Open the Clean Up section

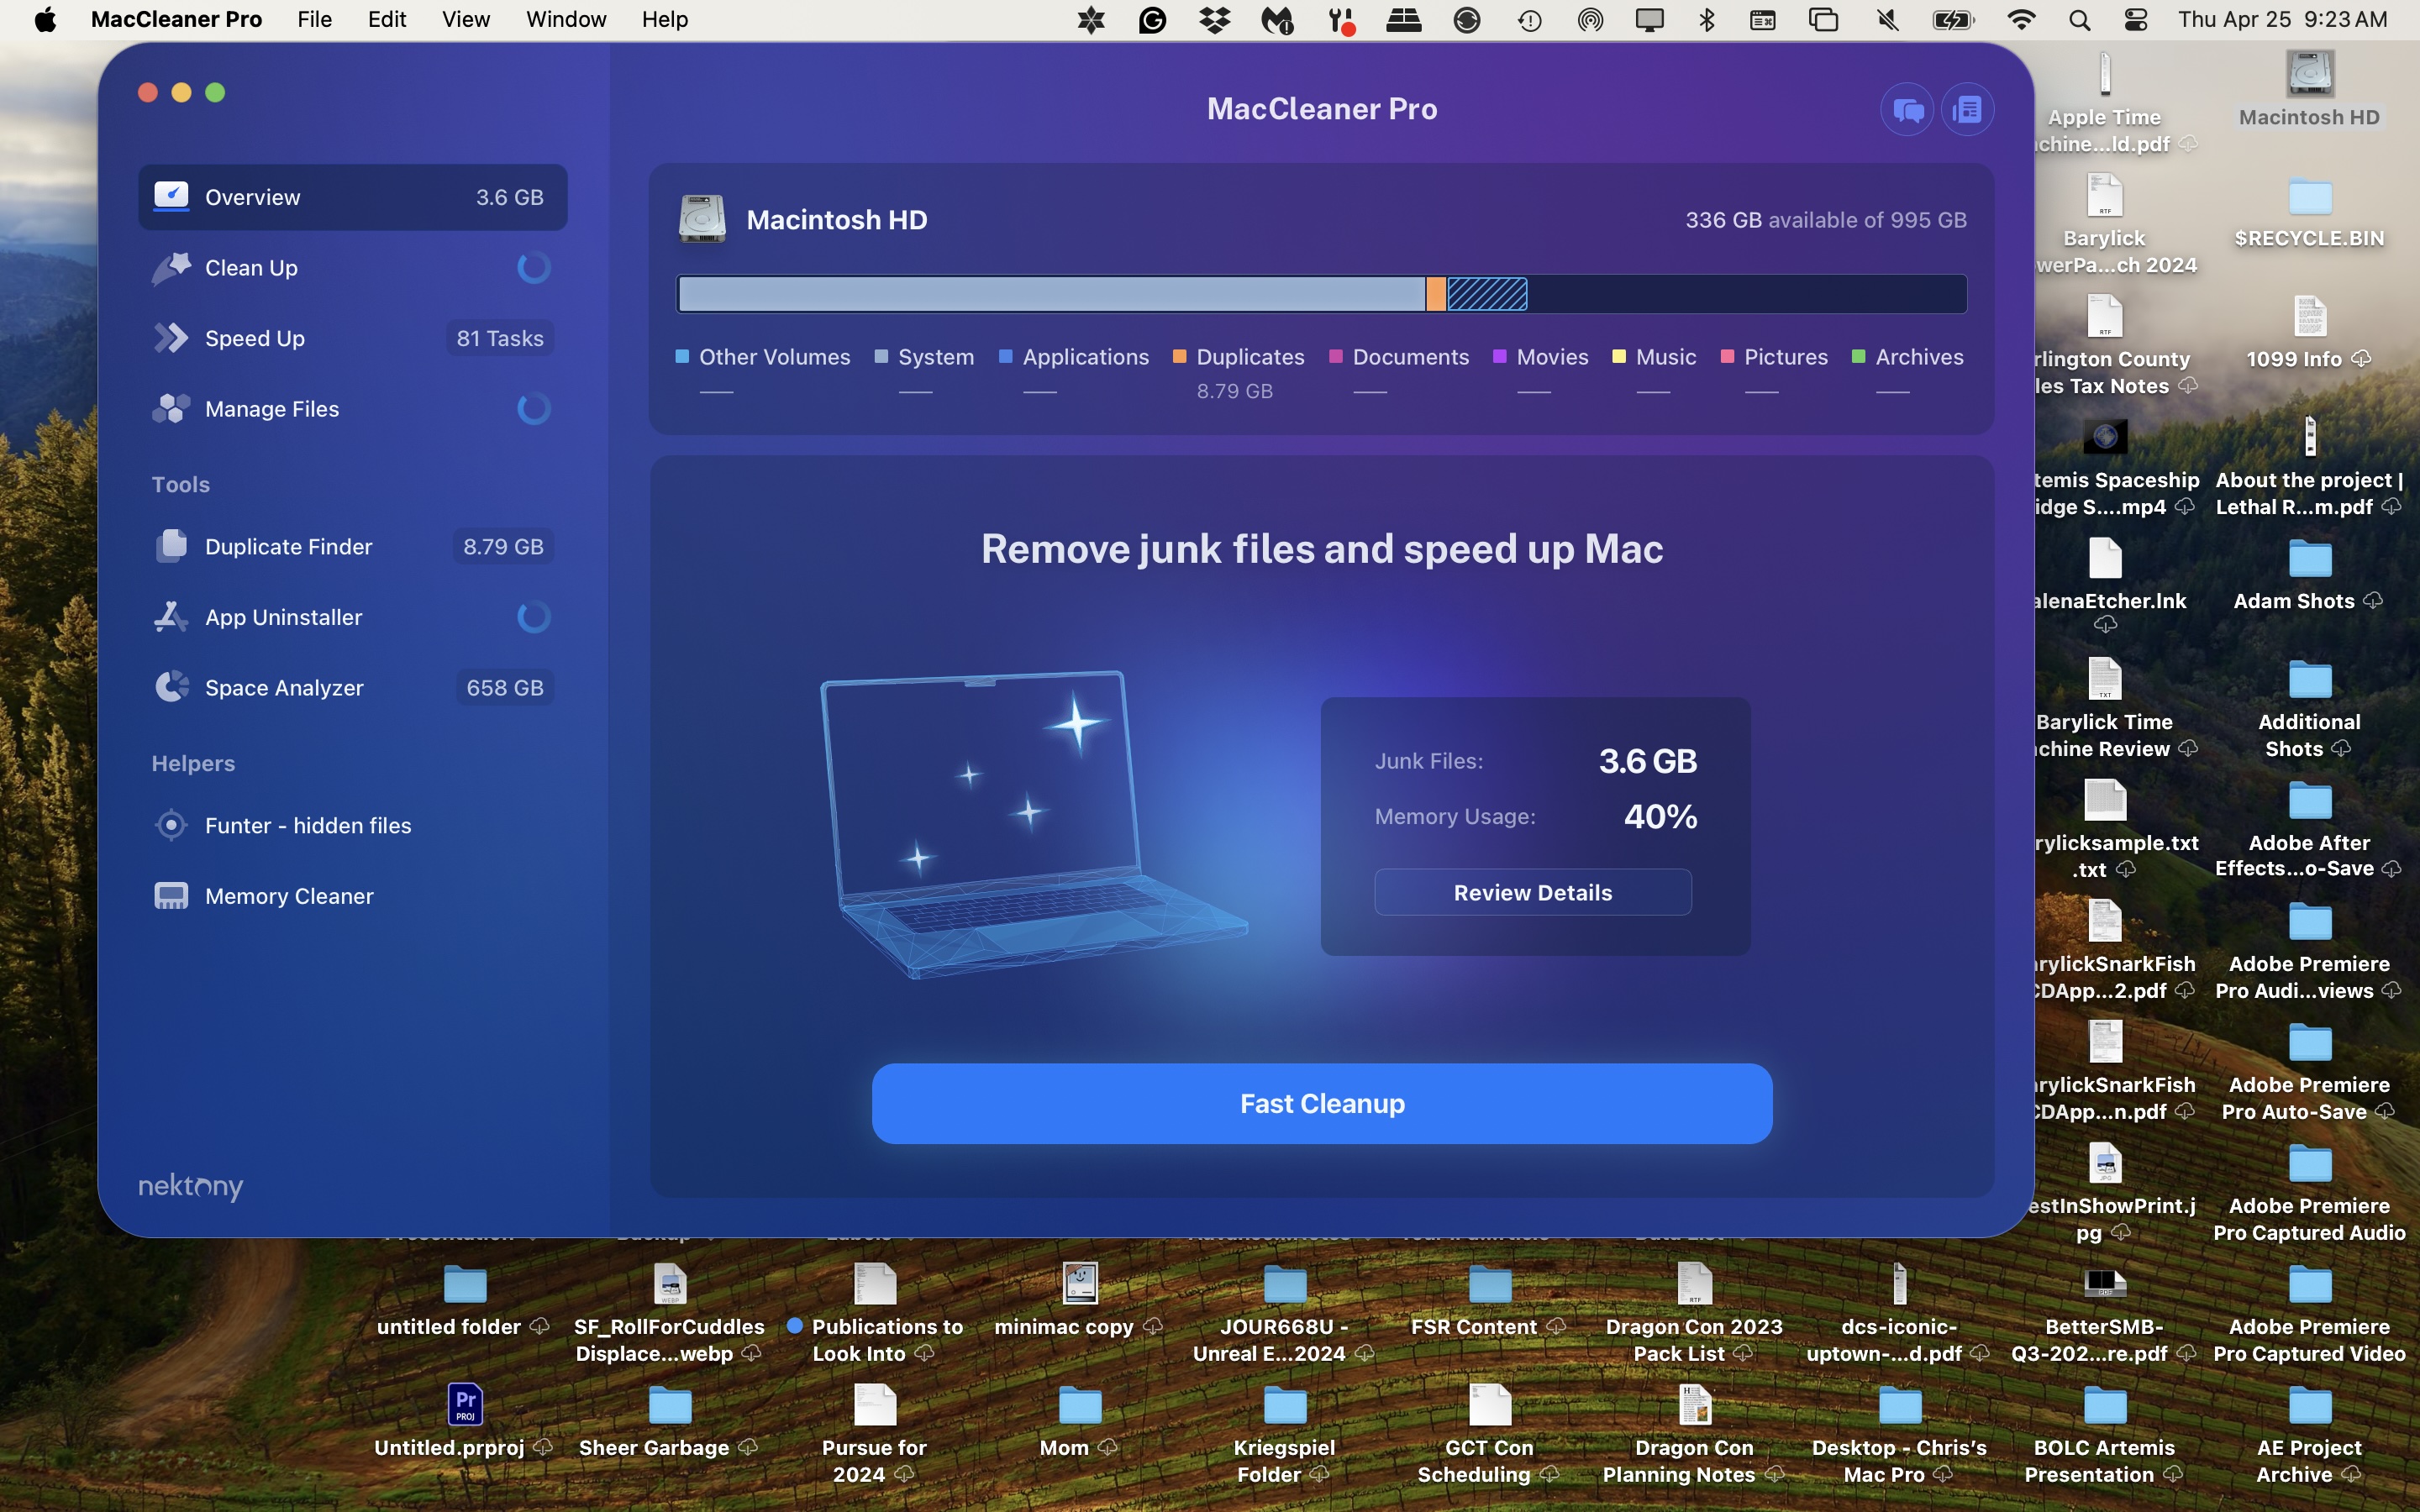click(251, 267)
